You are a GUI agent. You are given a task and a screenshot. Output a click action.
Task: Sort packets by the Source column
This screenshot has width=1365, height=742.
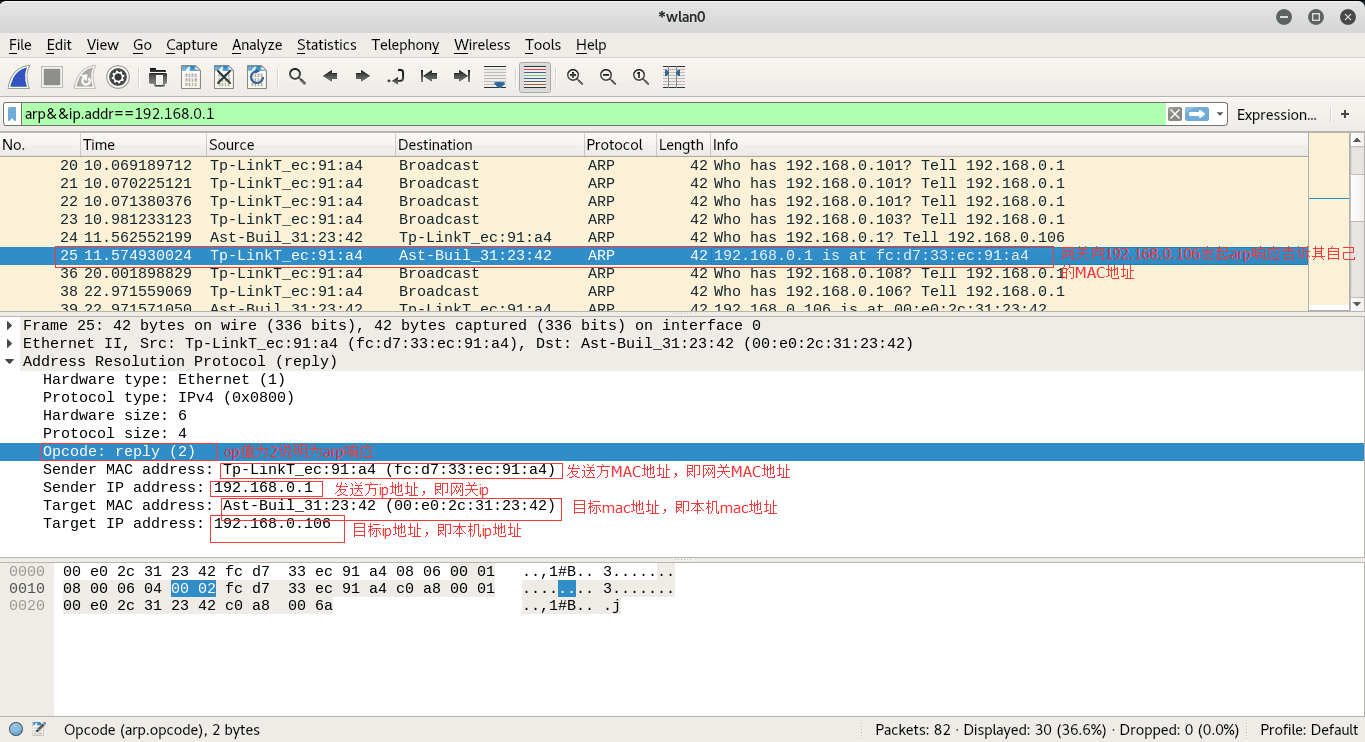(x=301, y=145)
